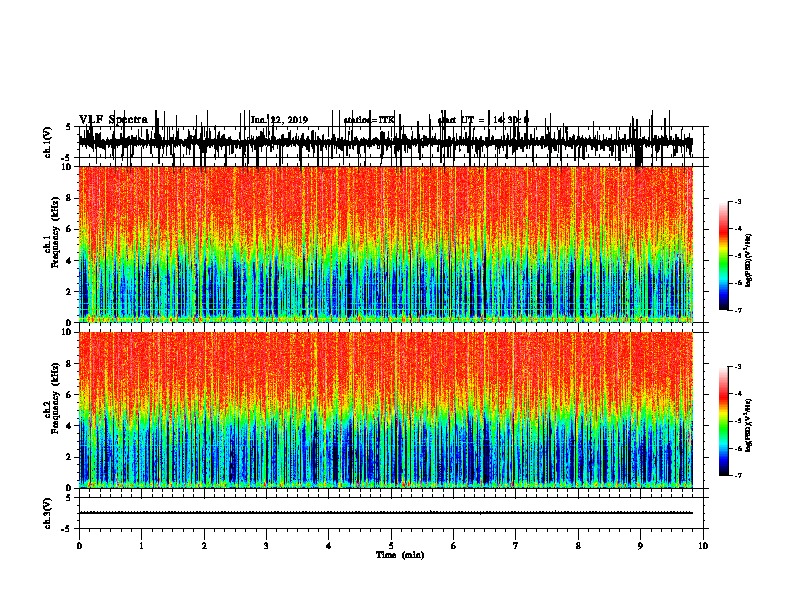Click the ch.1 spectrogram color scale bar
The height and width of the screenshot is (612, 792).
(724, 256)
